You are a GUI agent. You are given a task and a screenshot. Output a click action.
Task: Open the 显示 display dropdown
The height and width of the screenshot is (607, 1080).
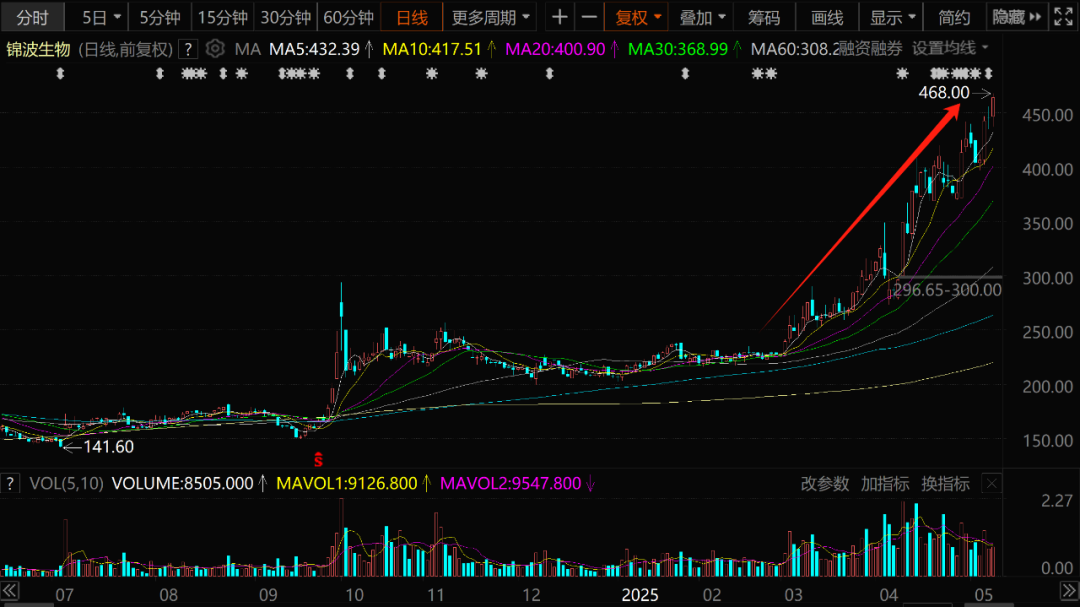pos(891,17)
